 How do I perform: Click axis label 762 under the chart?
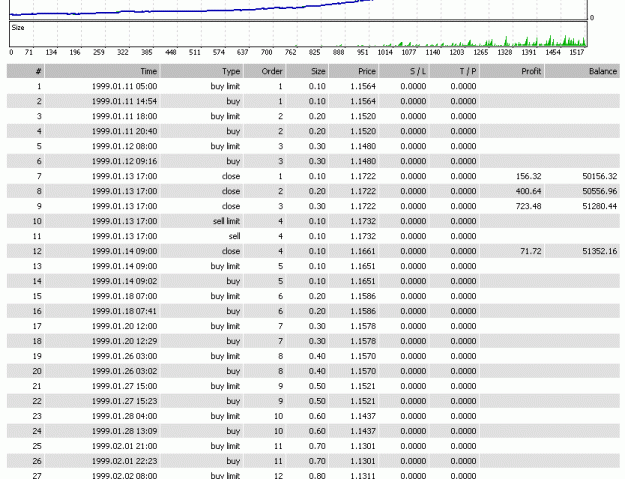(x=290, y=53)
